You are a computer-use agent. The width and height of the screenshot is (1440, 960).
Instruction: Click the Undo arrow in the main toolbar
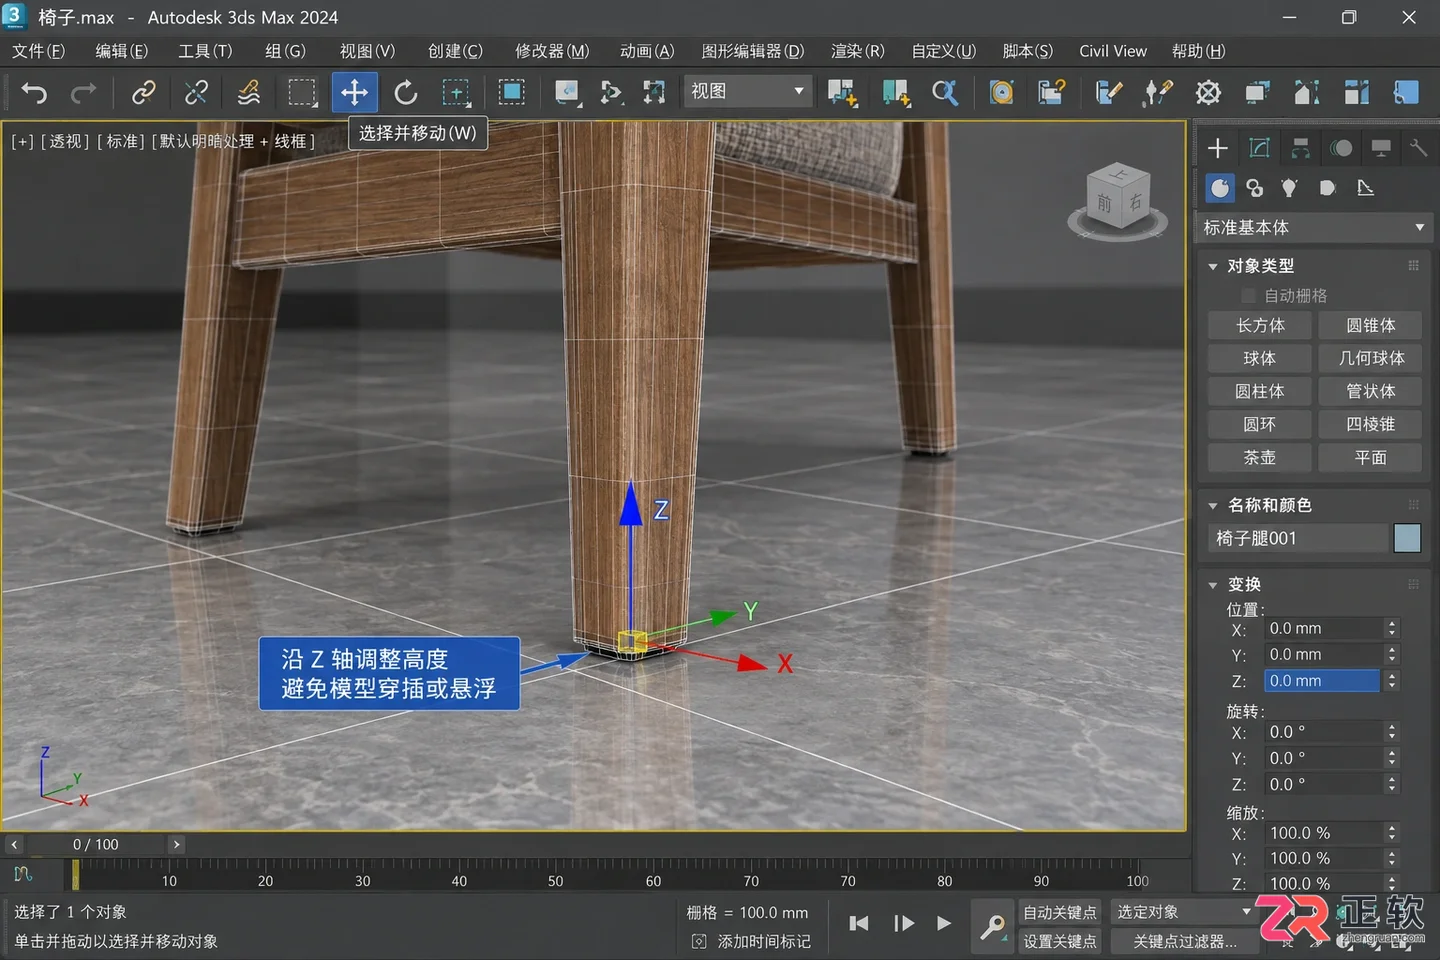tap(34, 93)
